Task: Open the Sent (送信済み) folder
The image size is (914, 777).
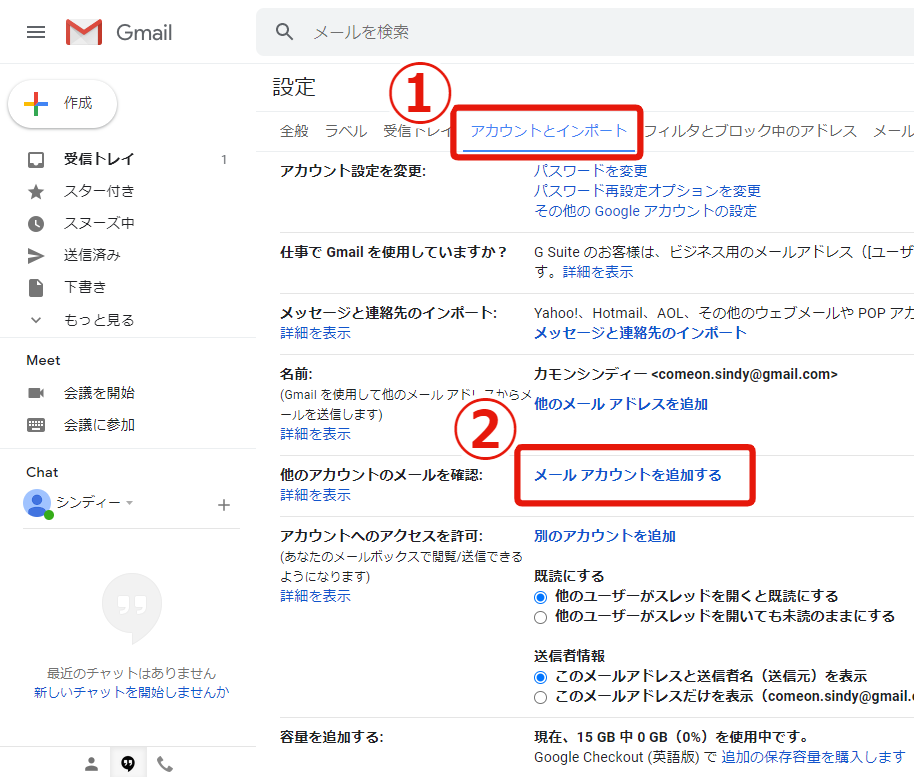Action: [92, 255]
